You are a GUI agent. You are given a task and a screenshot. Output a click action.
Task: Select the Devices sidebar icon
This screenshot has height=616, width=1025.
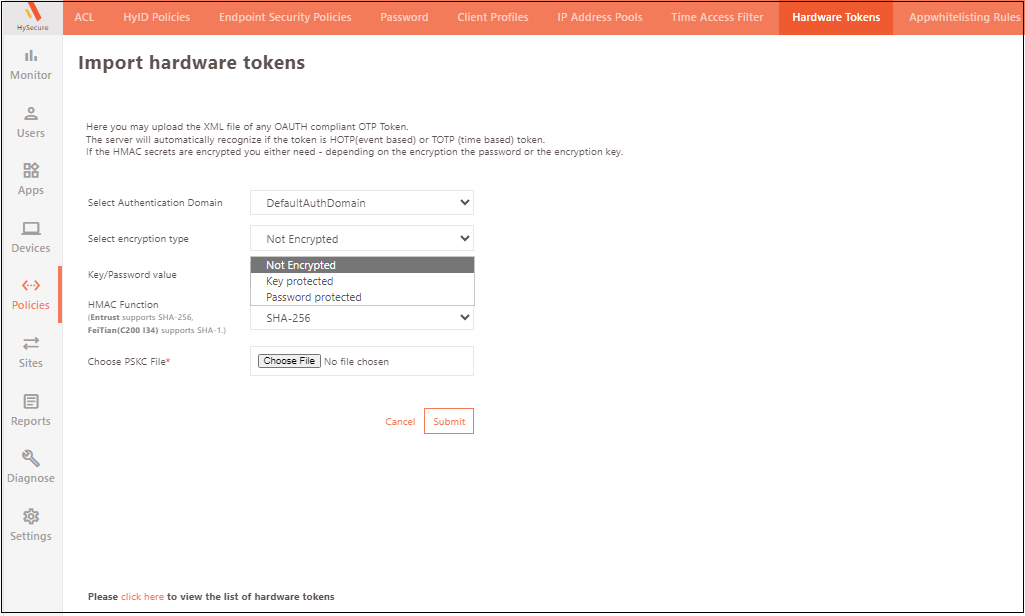[31, 229]
